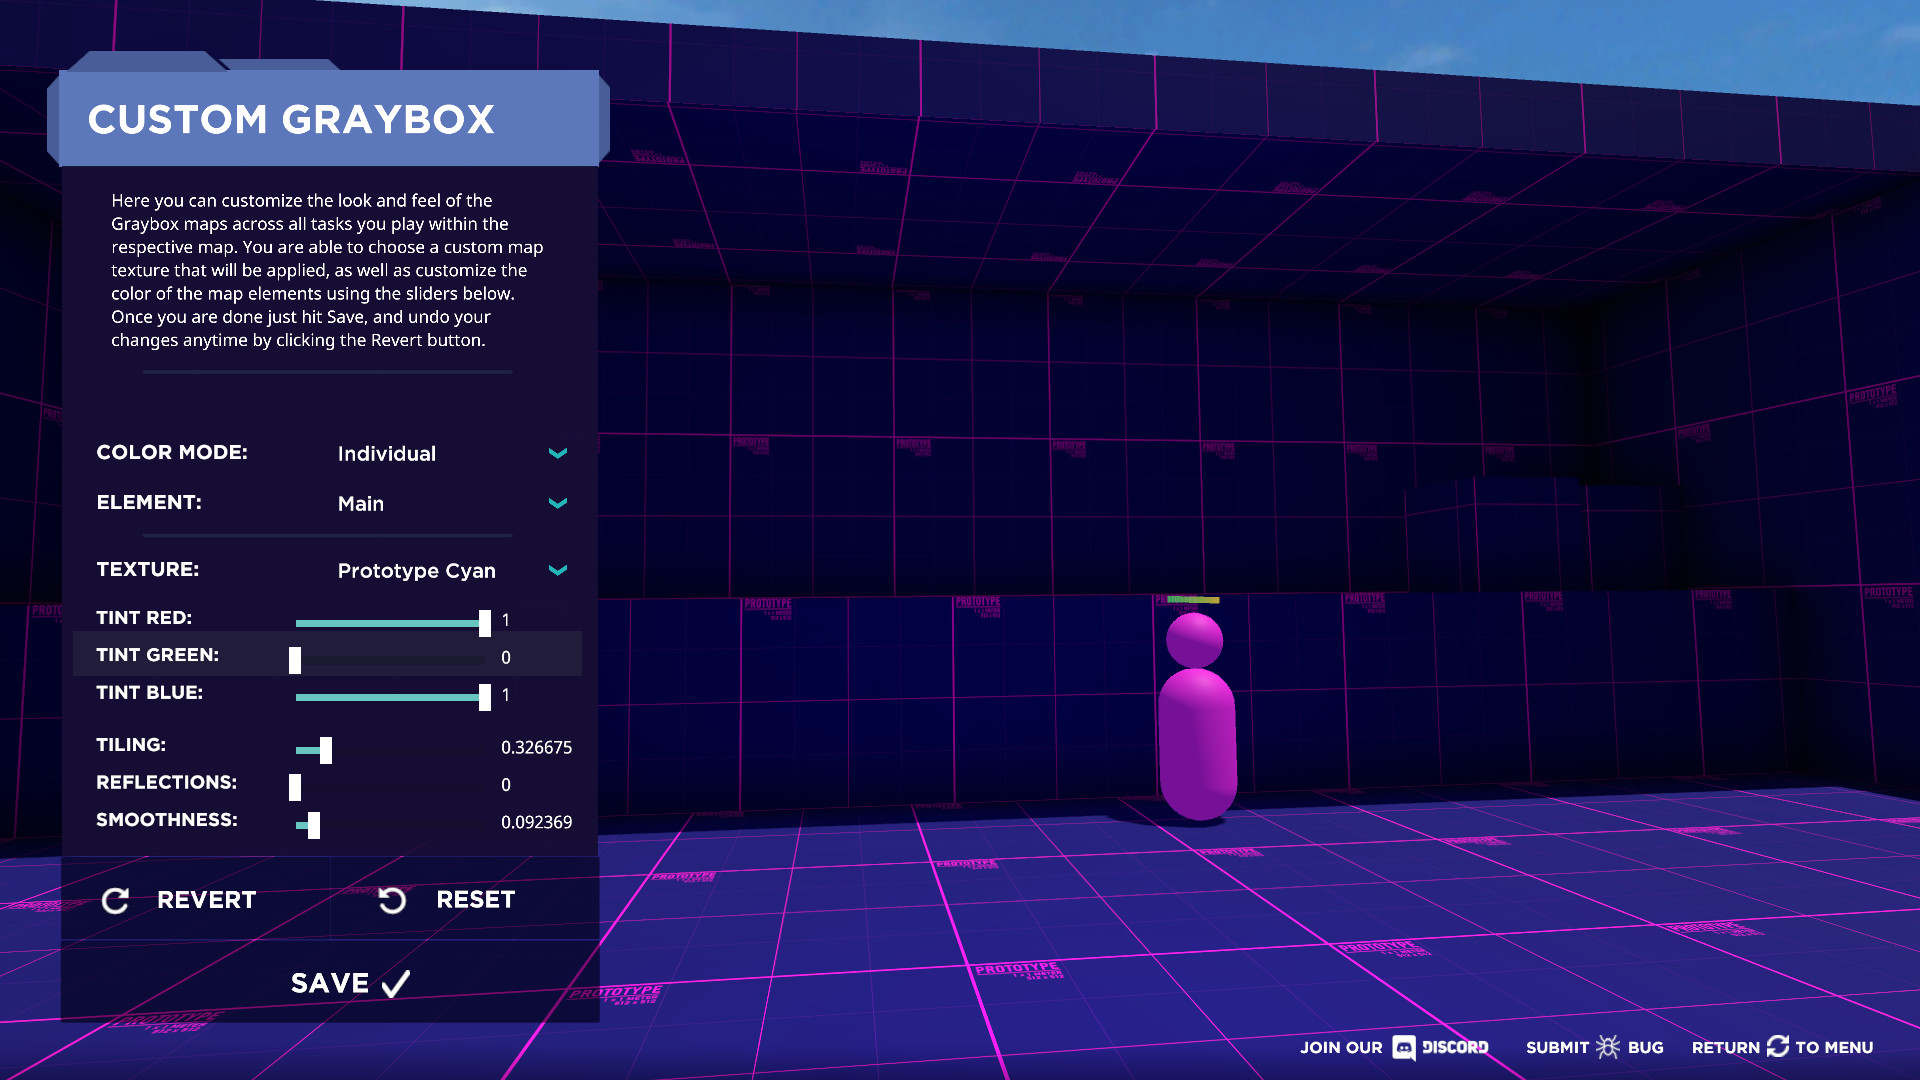Click the Tint Blue slider handle
Screen dimensions: 1920x1080
tap(487, 697)
